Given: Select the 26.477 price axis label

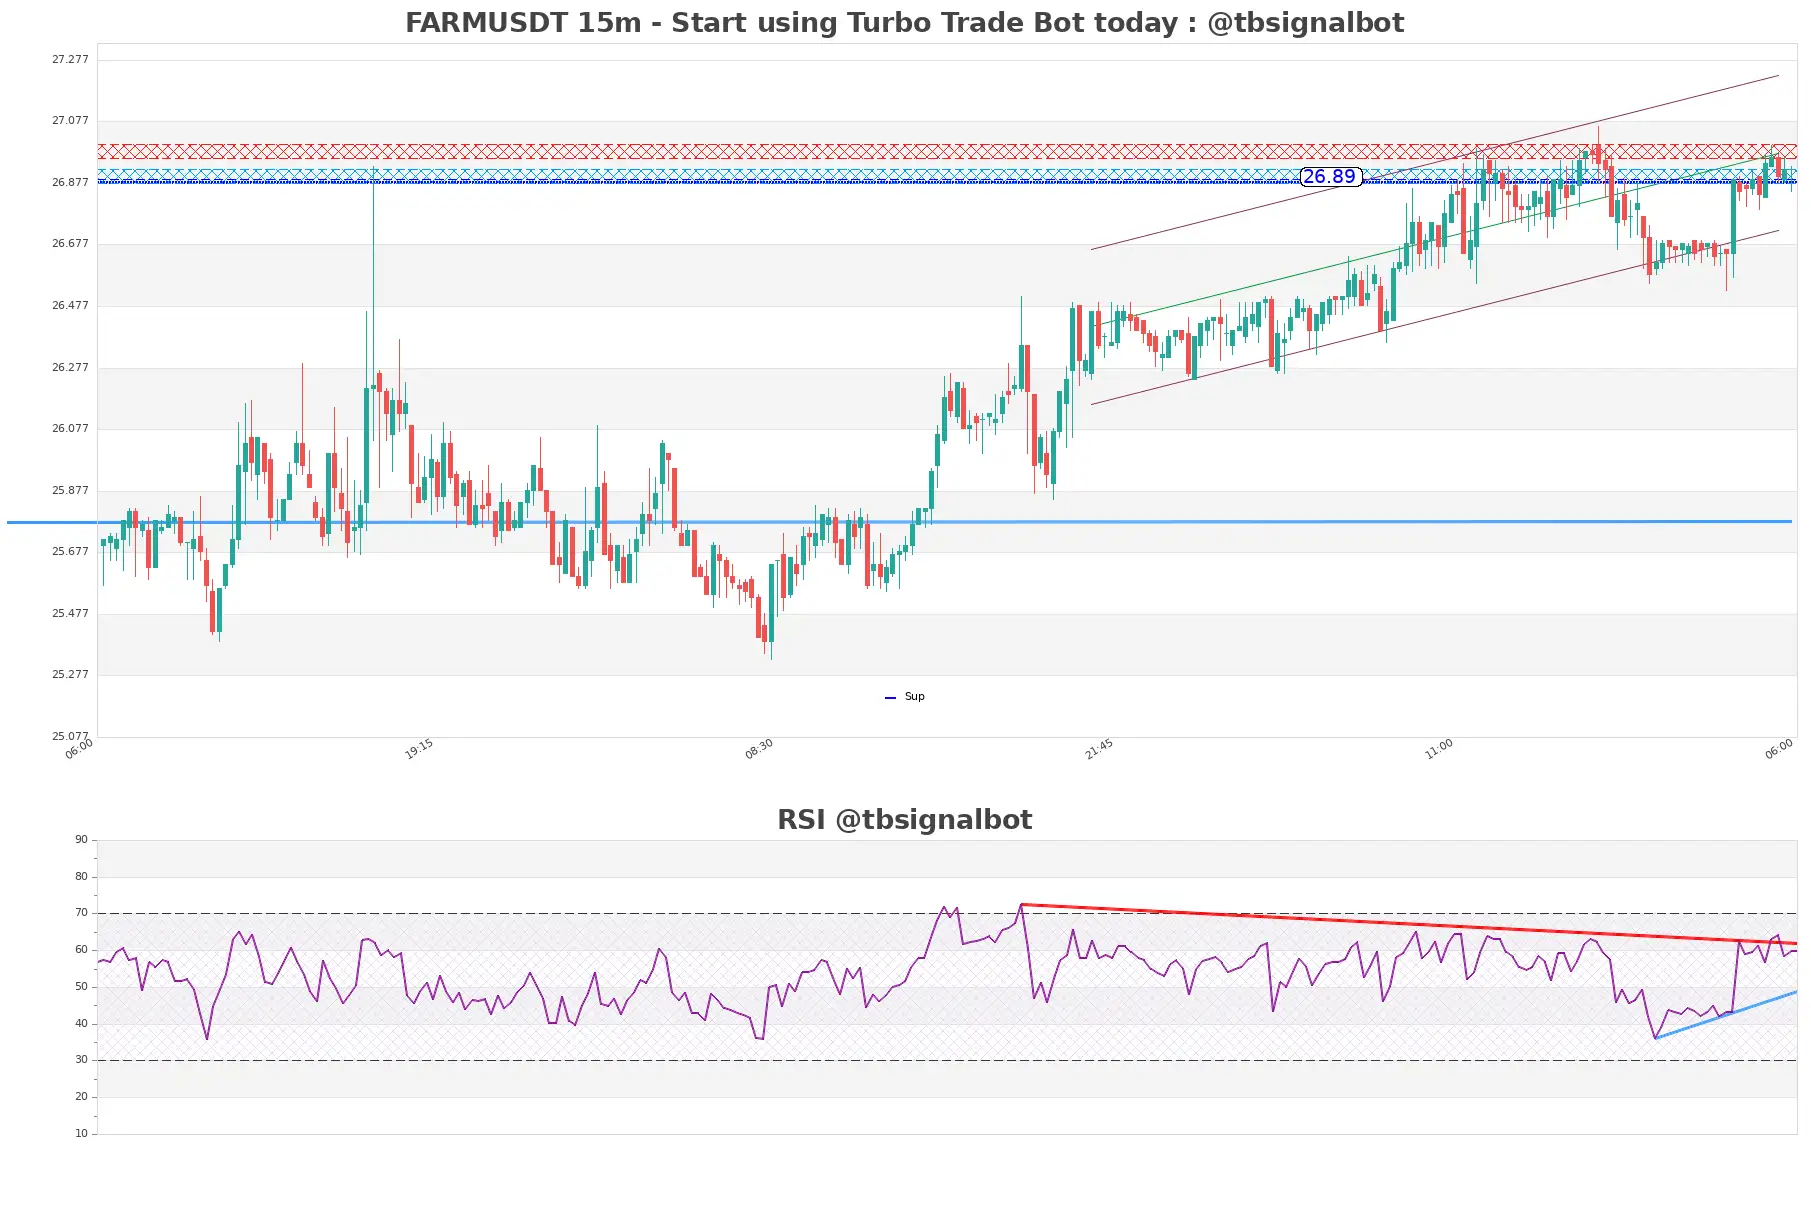Looking at the screenshot, I should 70,306.
